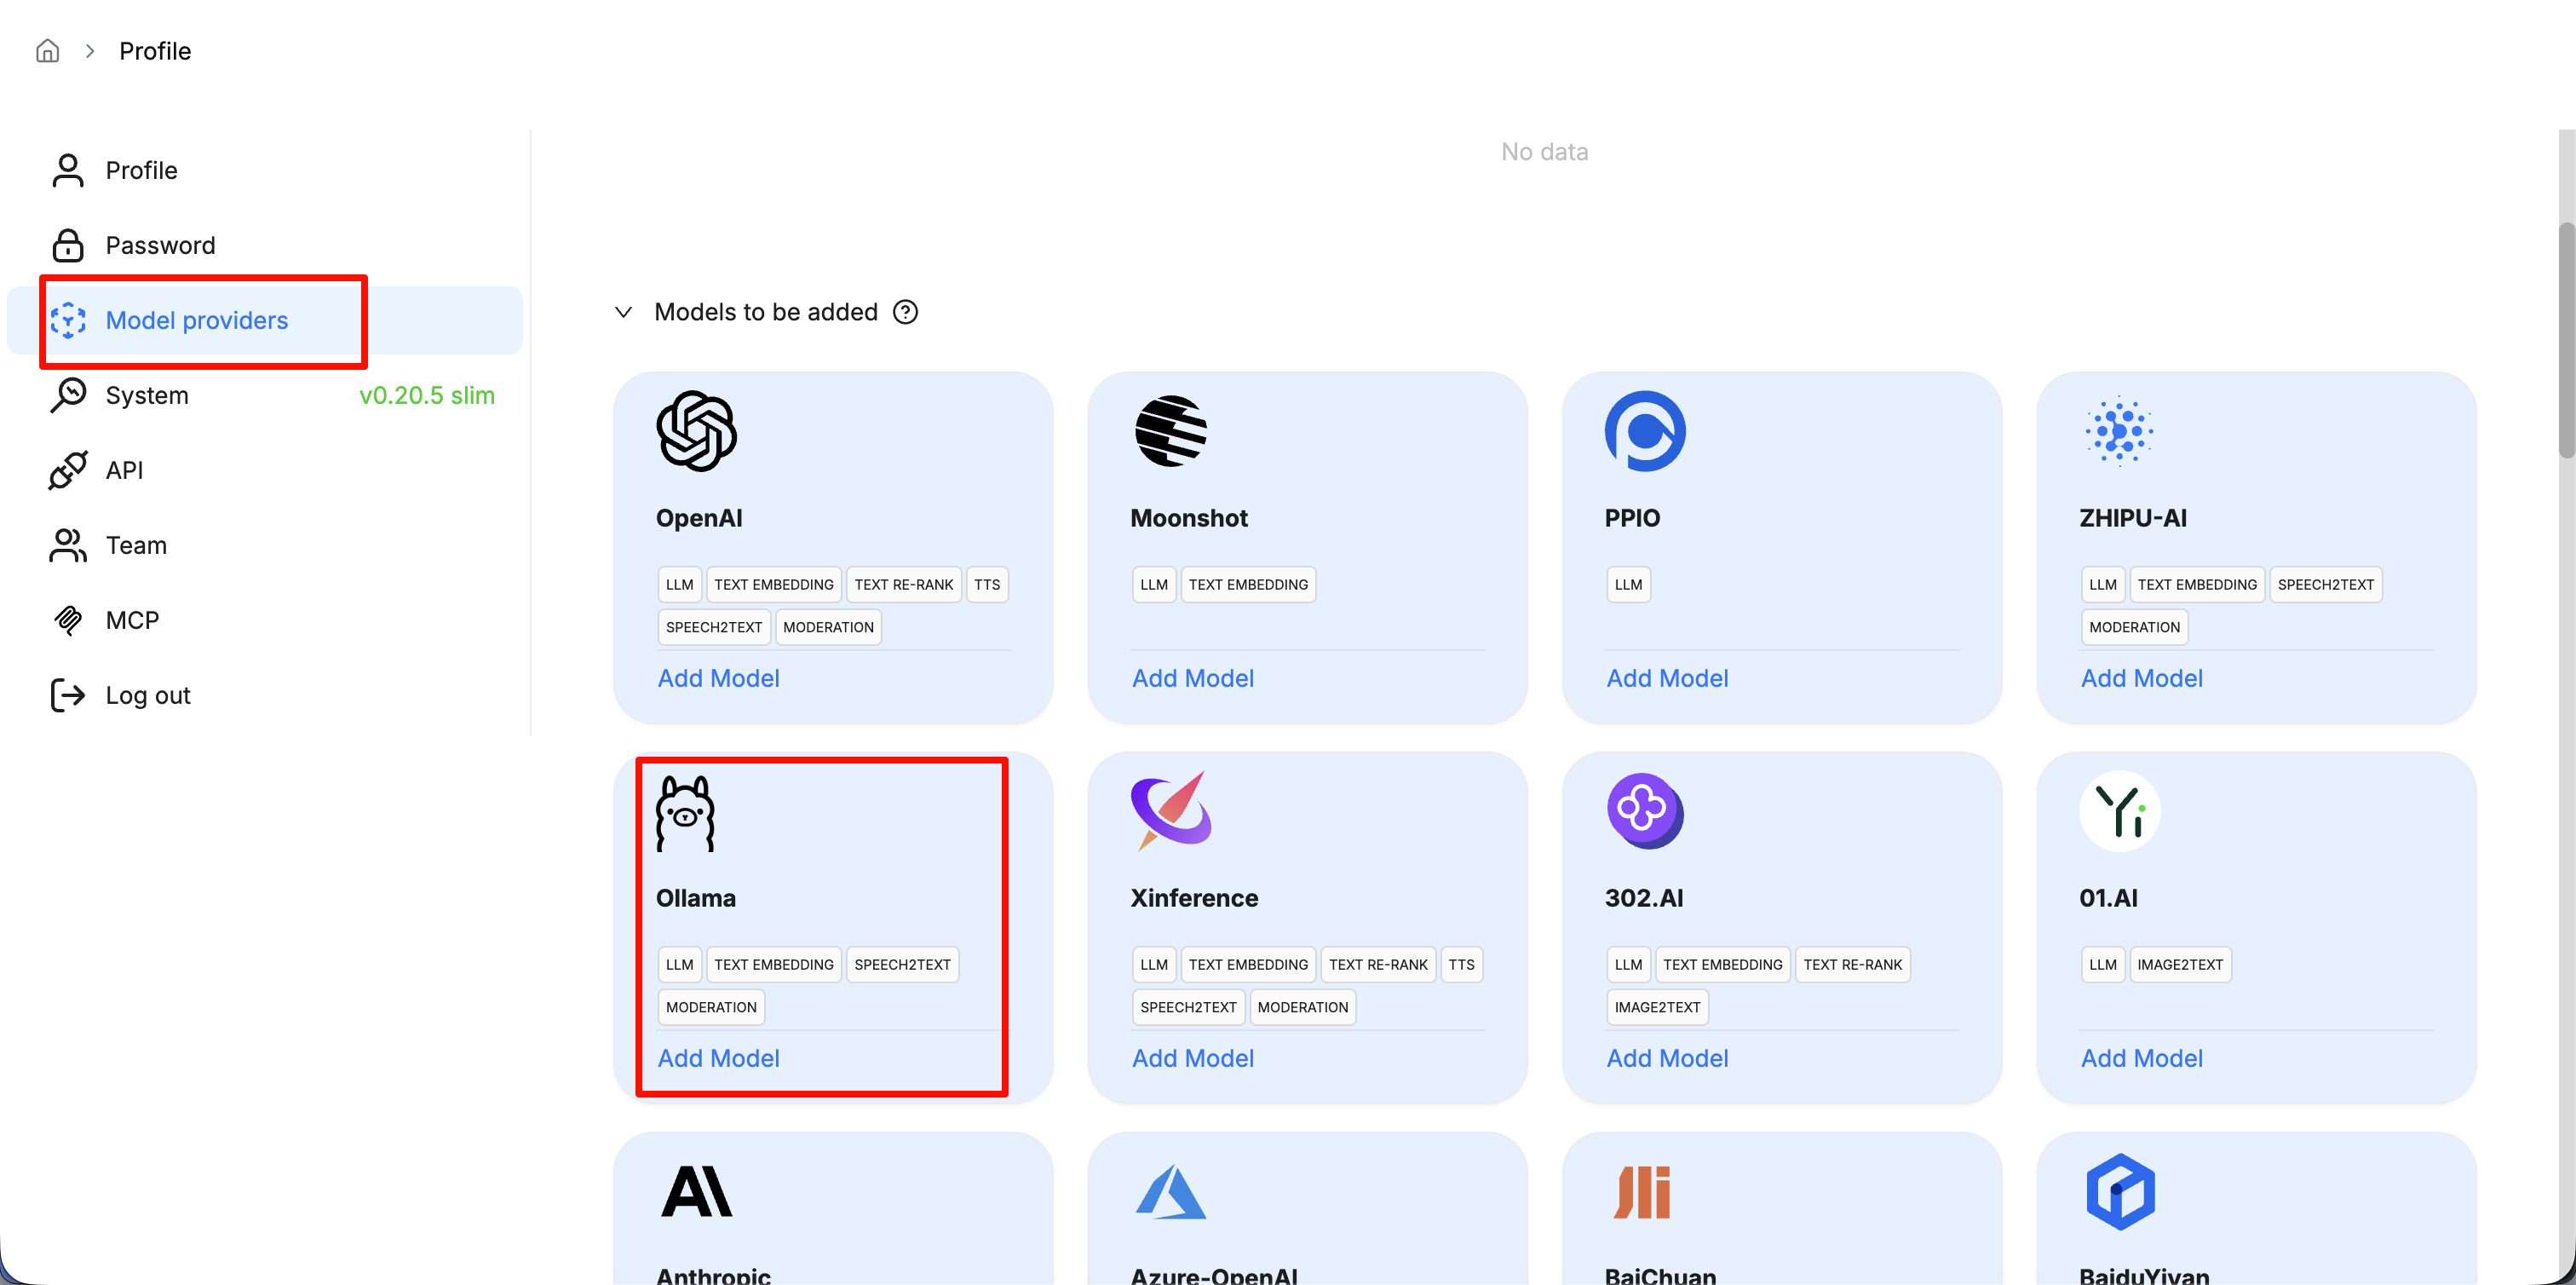Log out from the sidebar

tap(148, 695)
